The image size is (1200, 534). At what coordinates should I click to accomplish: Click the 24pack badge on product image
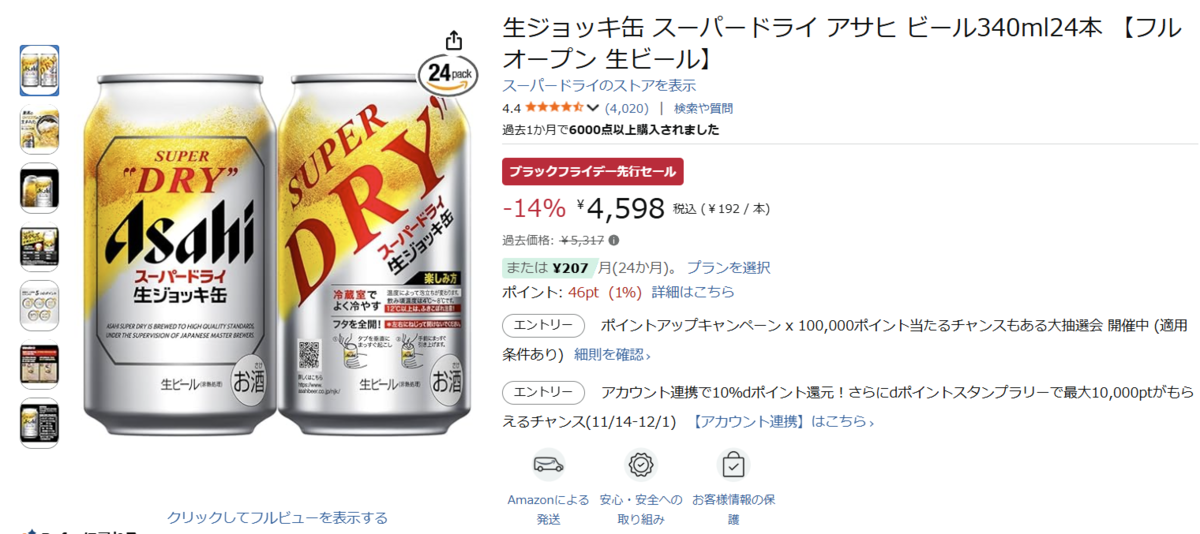click(x=447, y=75)
